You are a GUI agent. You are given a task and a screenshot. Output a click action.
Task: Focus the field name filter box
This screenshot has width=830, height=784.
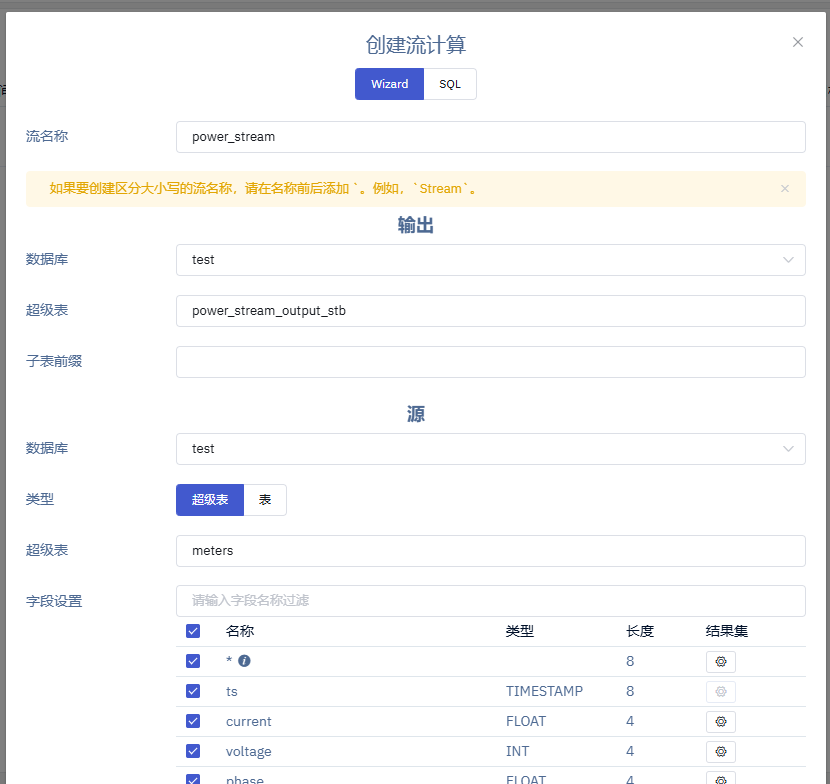(490, 601)
